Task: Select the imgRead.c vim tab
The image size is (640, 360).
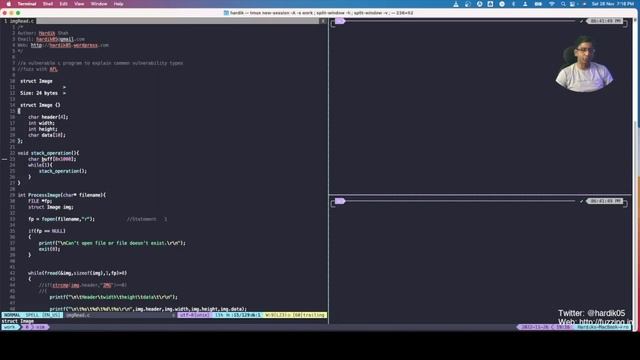Action: point(19,21)
